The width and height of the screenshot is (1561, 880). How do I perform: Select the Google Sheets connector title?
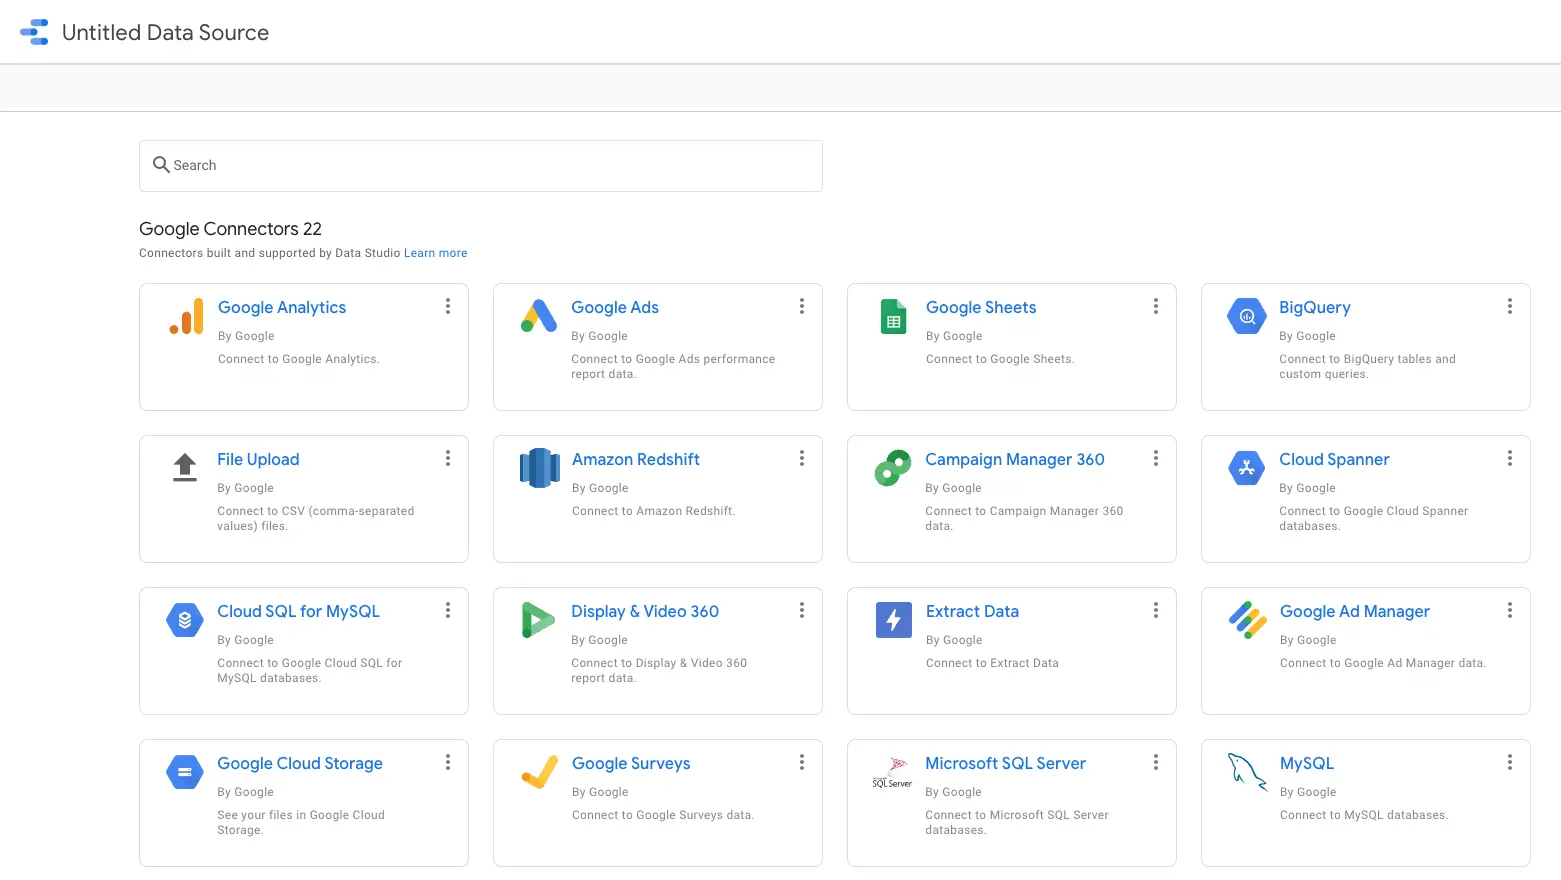[981, 307]
